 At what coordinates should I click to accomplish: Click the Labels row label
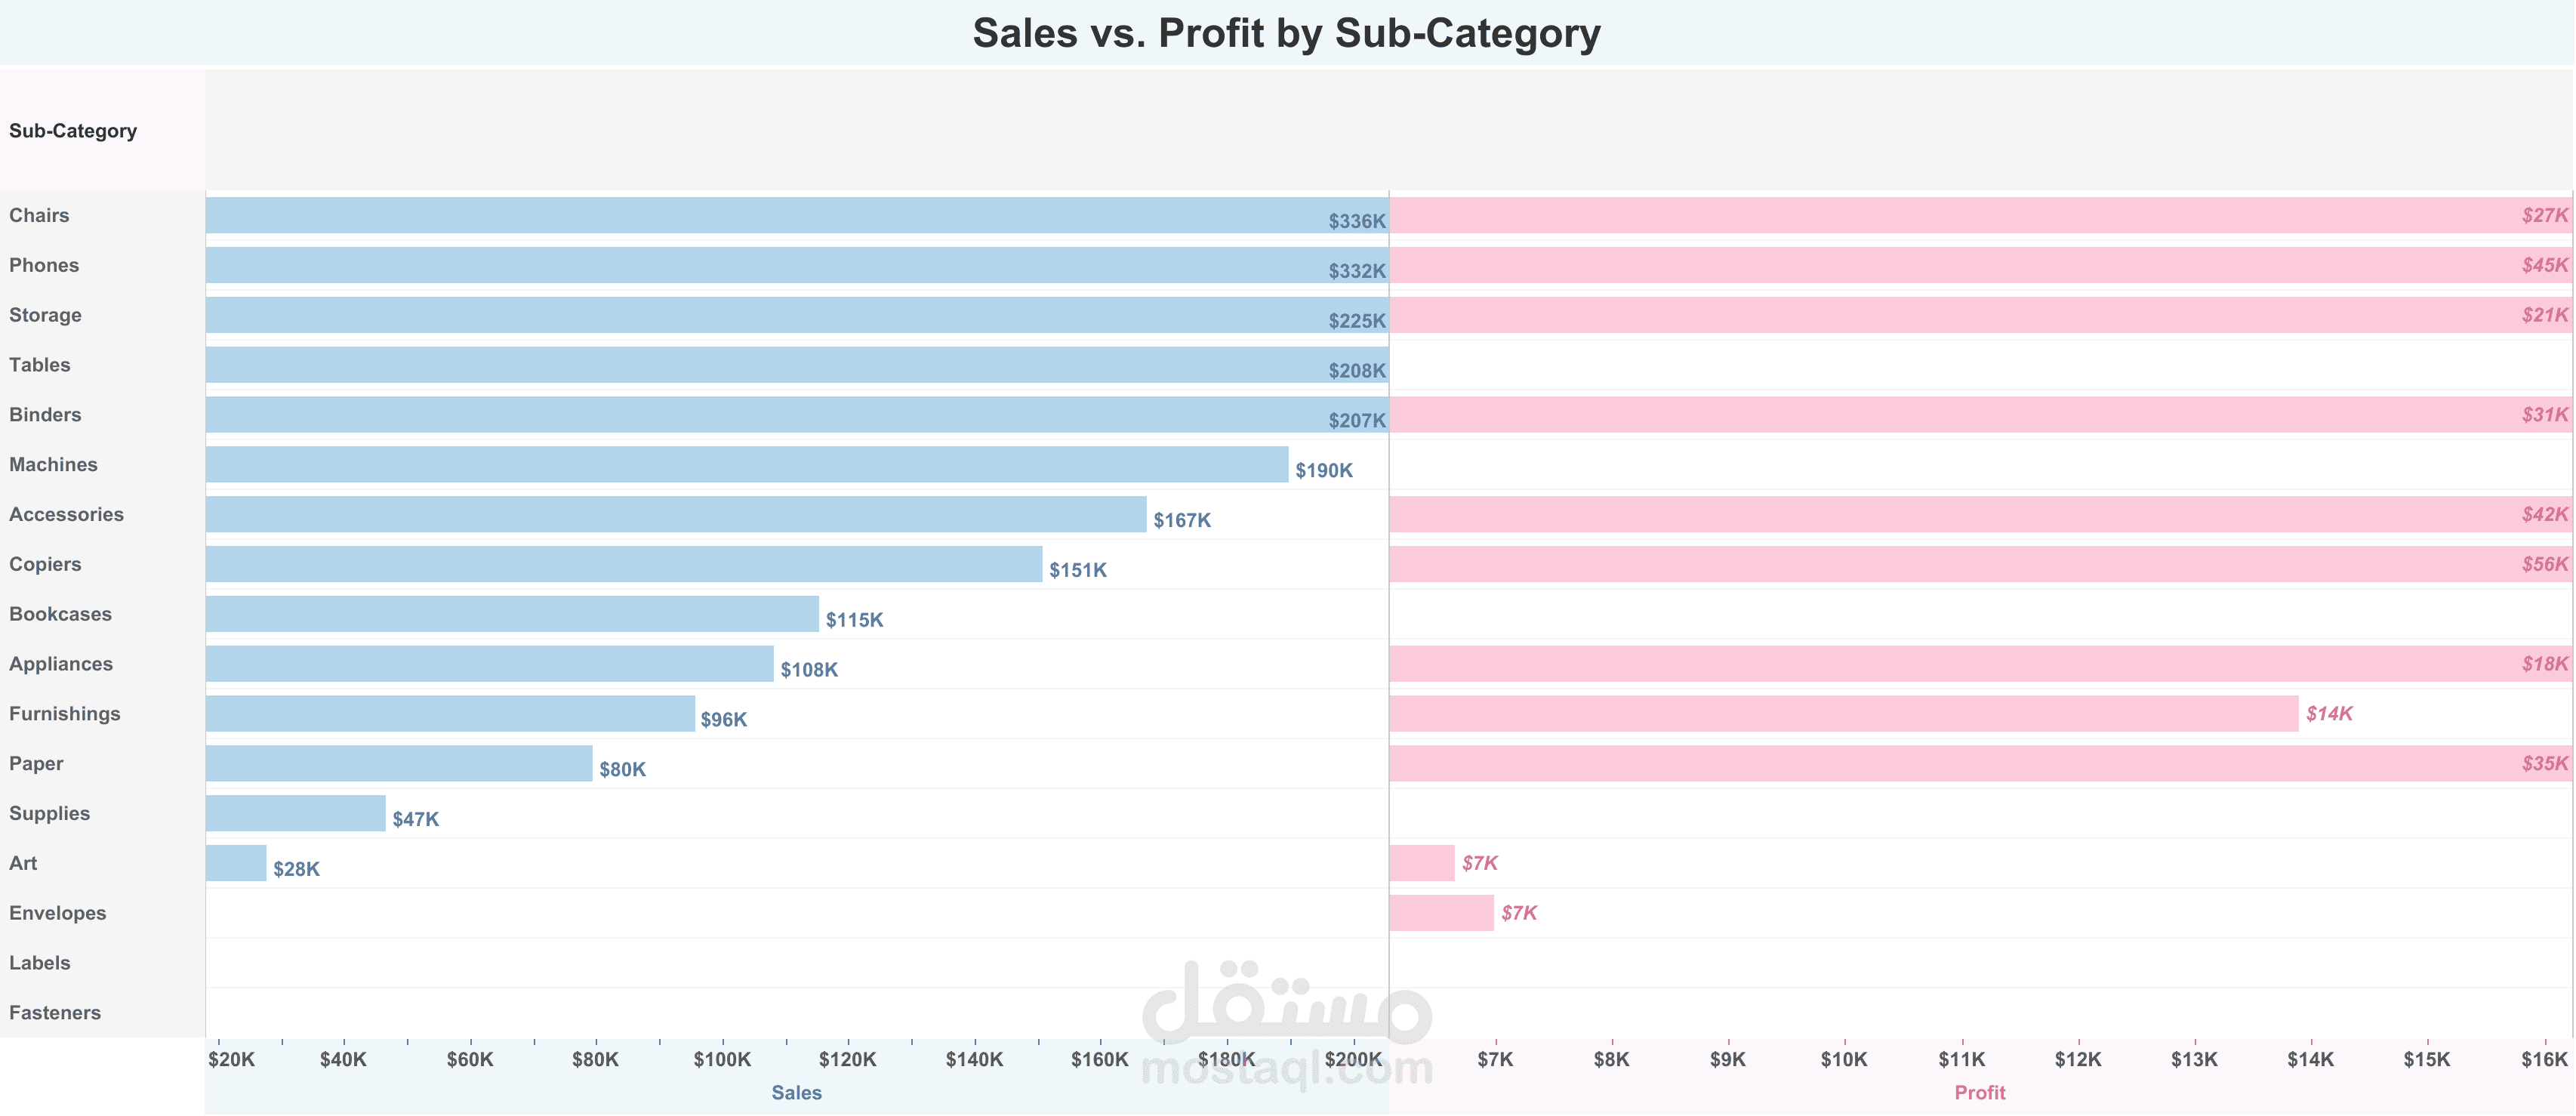[x=40, y=963]
